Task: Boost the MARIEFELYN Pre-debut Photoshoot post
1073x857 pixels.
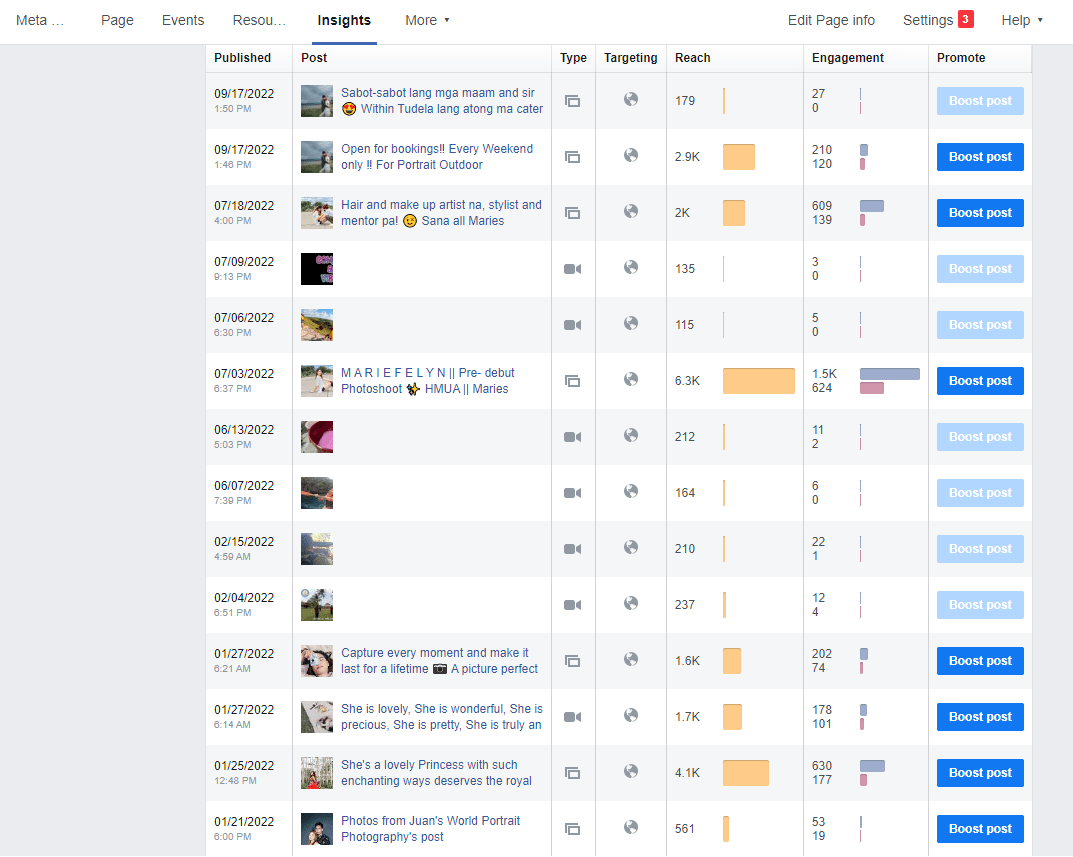Action: pyautogui.click(x=980, y=381)
